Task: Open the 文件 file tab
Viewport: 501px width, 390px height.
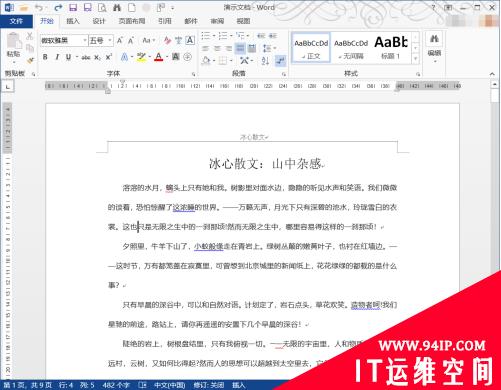Action: [16, 21]
